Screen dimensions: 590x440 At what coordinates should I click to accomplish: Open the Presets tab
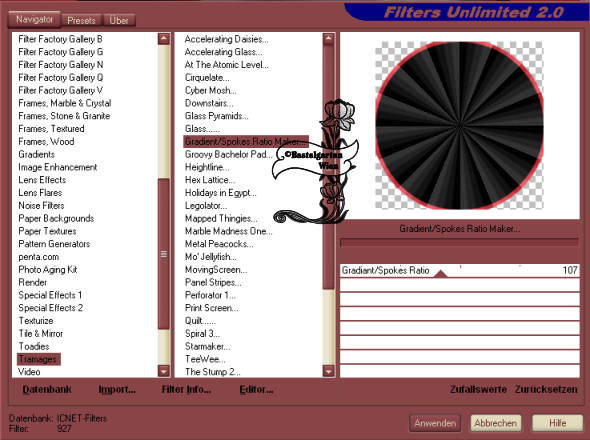coord(81,20)
